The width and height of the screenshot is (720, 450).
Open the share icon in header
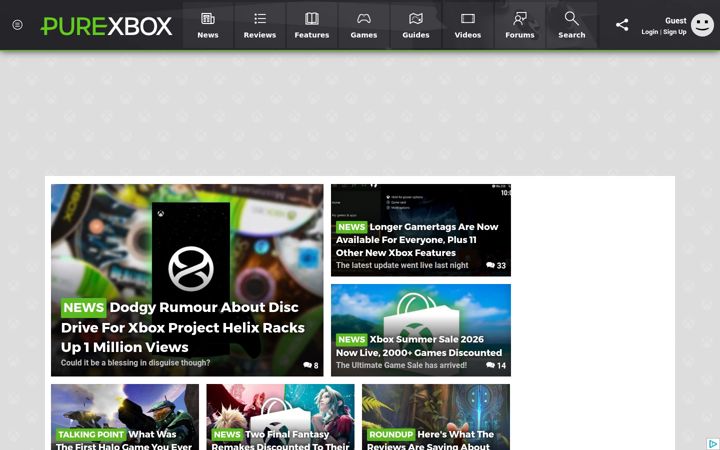(x=622, y=25)
